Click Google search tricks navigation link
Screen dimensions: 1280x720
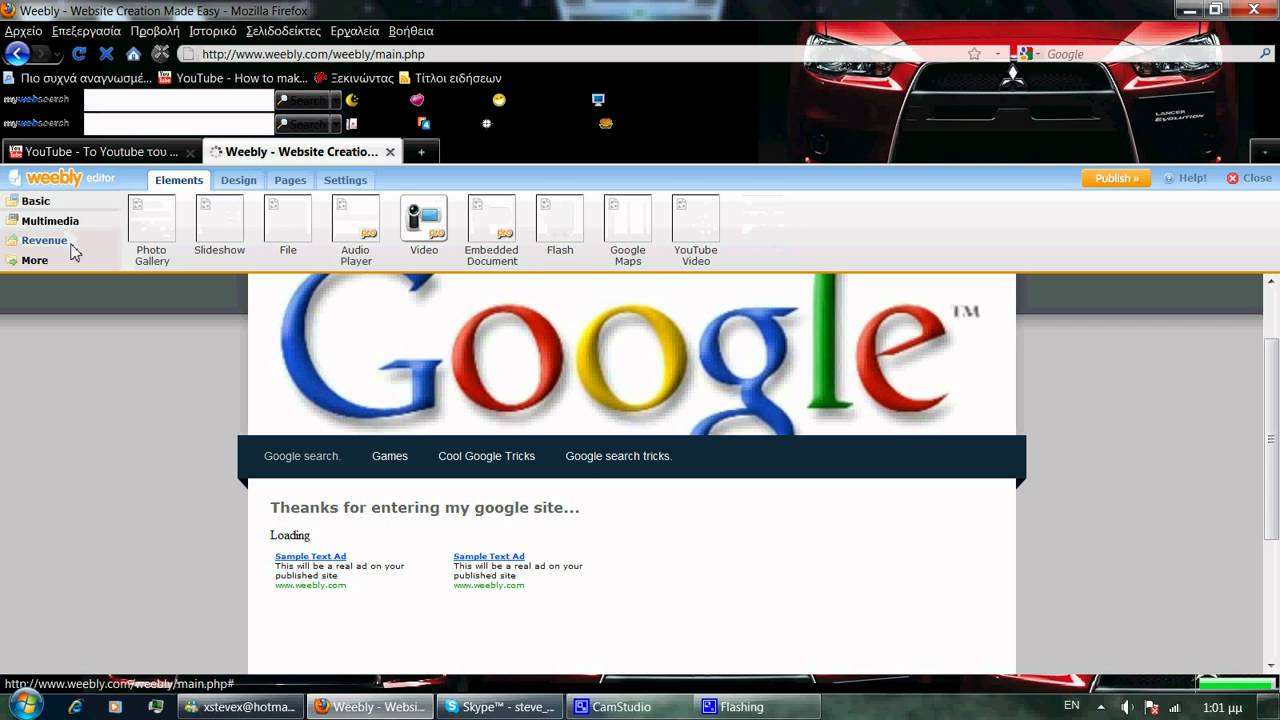click(619, 456)
